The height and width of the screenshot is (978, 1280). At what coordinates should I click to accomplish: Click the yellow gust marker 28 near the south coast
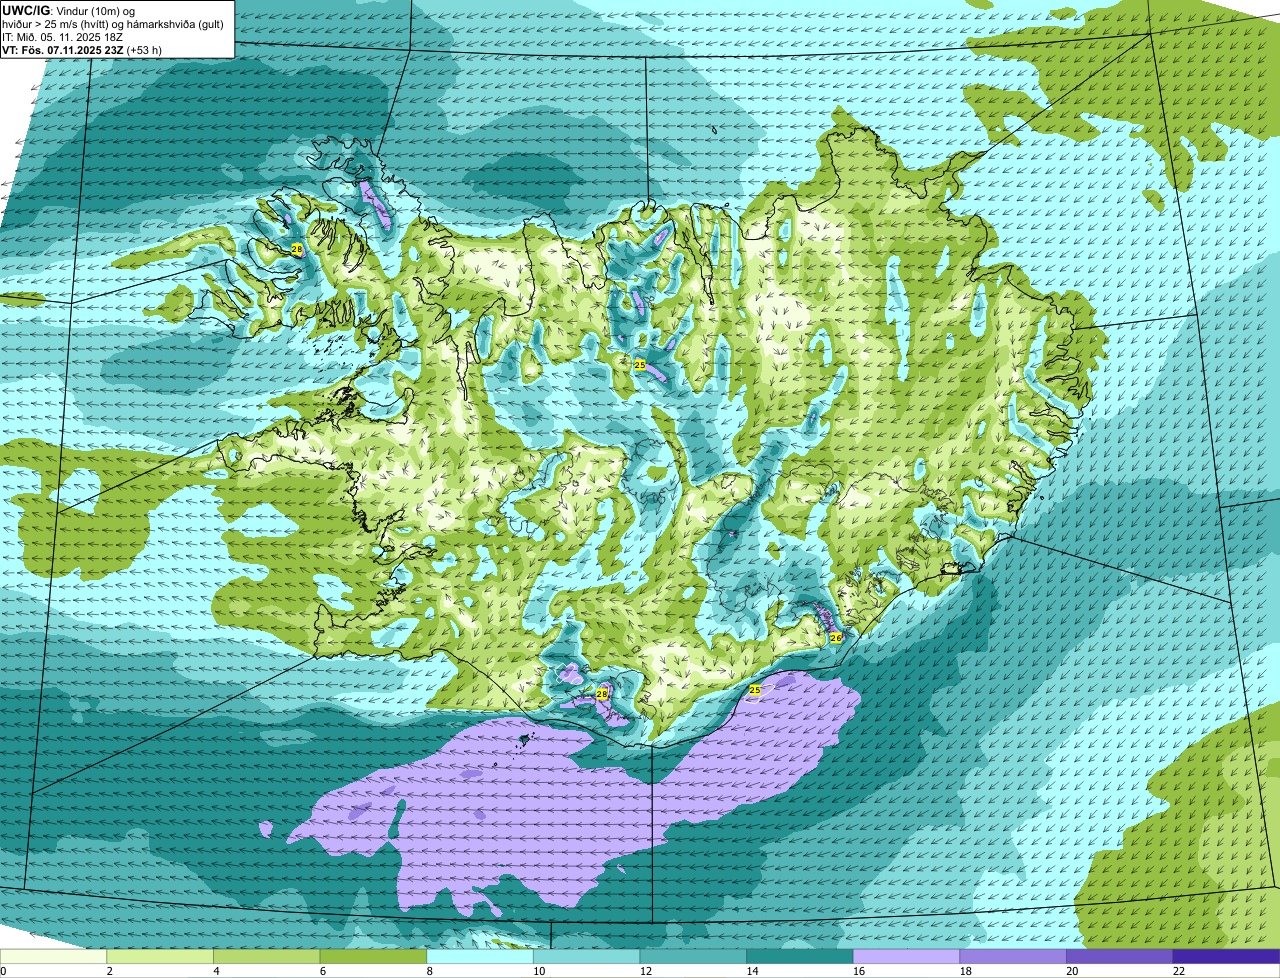pos(602,693)
